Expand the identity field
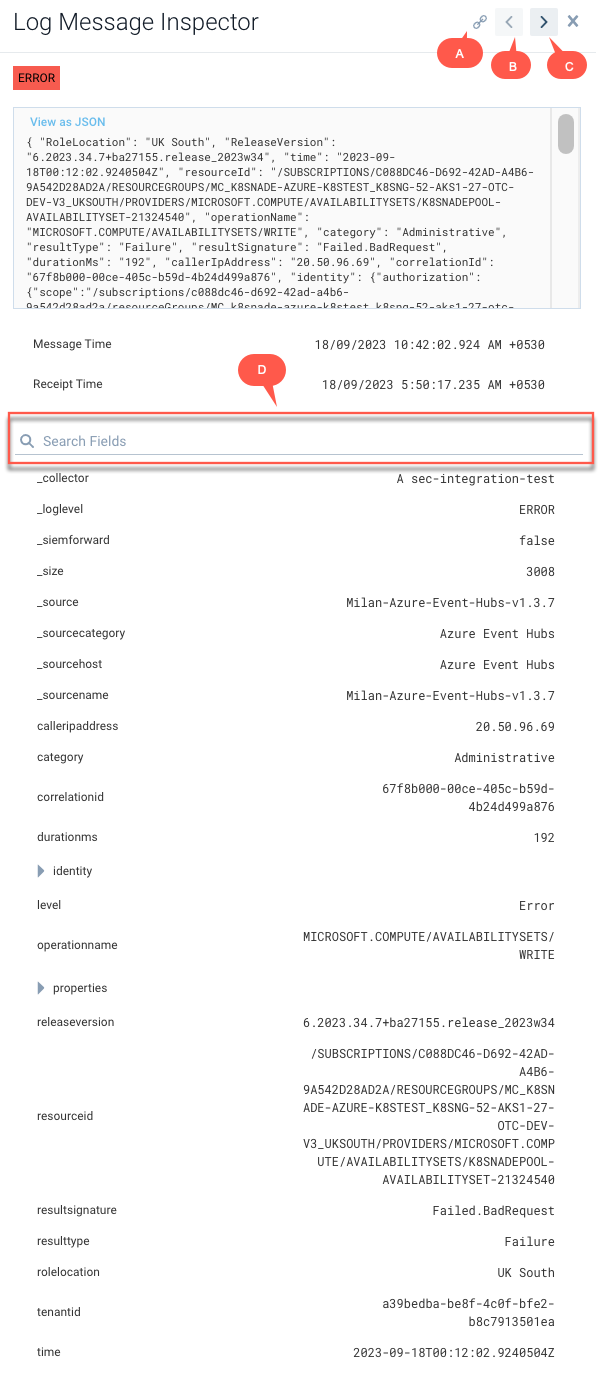 pos(41,871)
